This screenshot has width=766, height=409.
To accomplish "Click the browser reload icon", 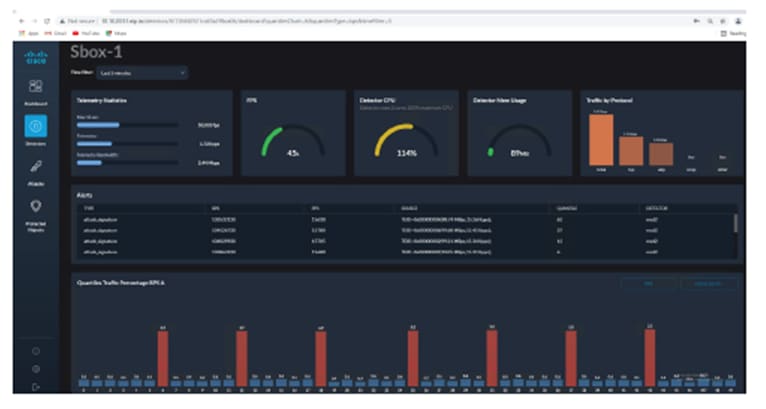I will pos(47,21).
